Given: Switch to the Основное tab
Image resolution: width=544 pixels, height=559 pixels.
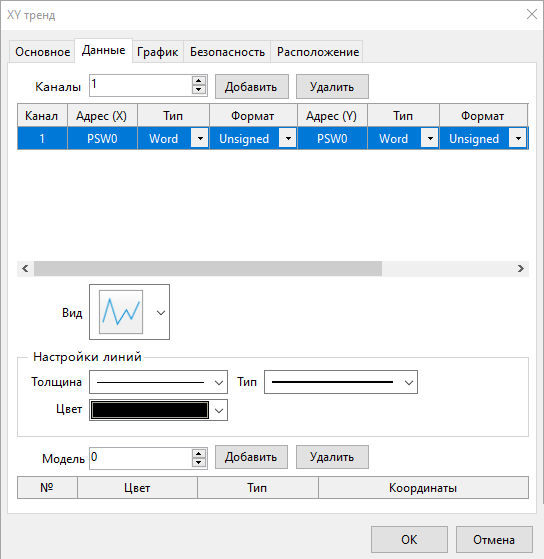Looking at the screenshot, I should tap(42, 52).
